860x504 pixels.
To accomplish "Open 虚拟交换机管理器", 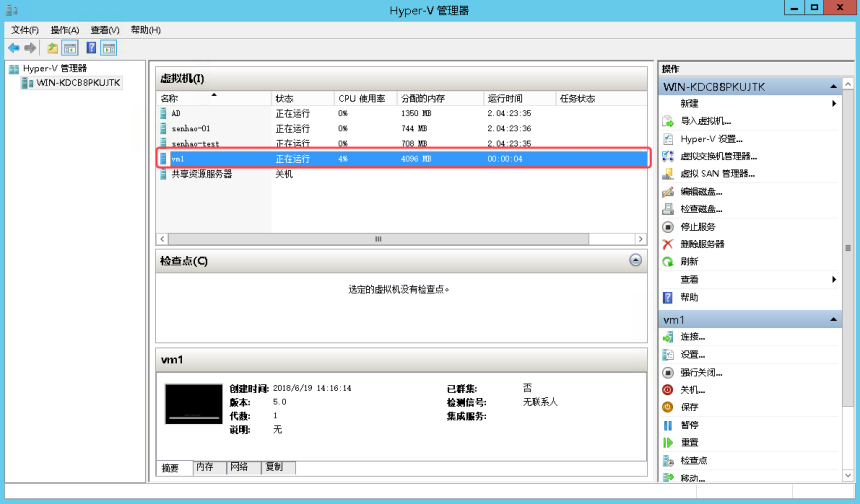I will (718, 156).
